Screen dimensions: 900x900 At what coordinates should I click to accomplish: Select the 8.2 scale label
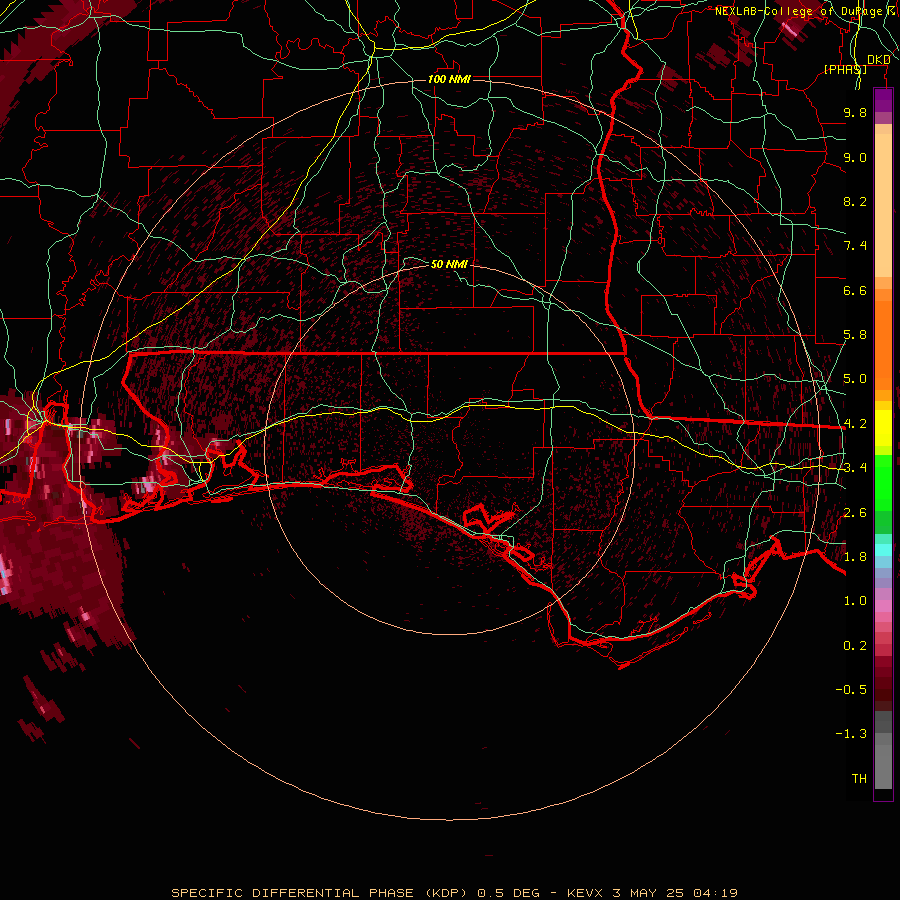coord(855,201)
